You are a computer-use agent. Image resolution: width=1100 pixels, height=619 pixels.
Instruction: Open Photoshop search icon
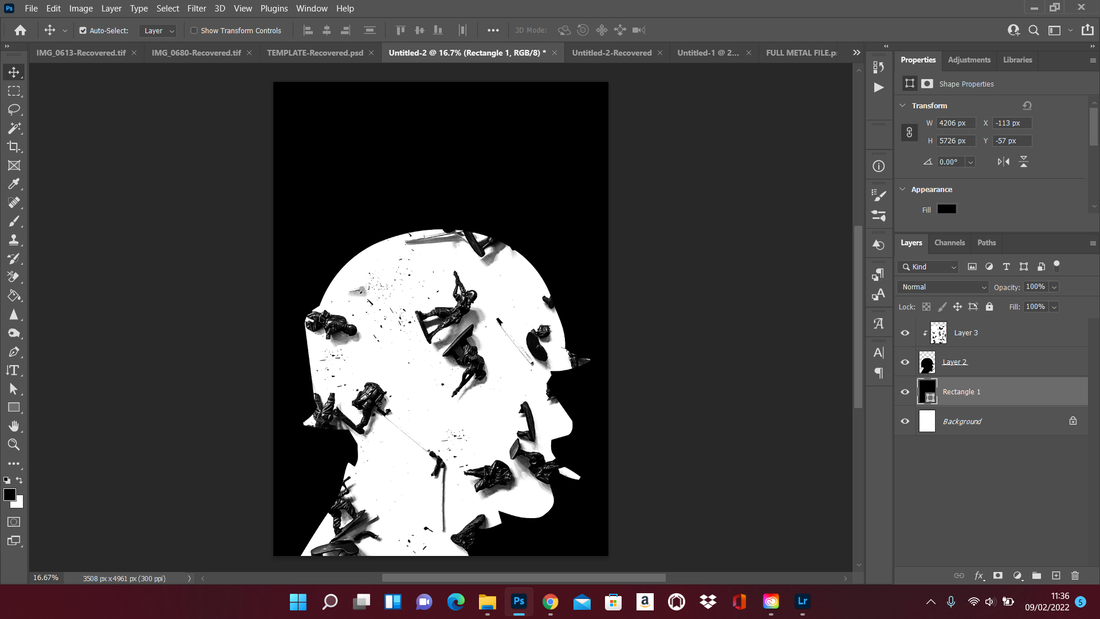1033,30
